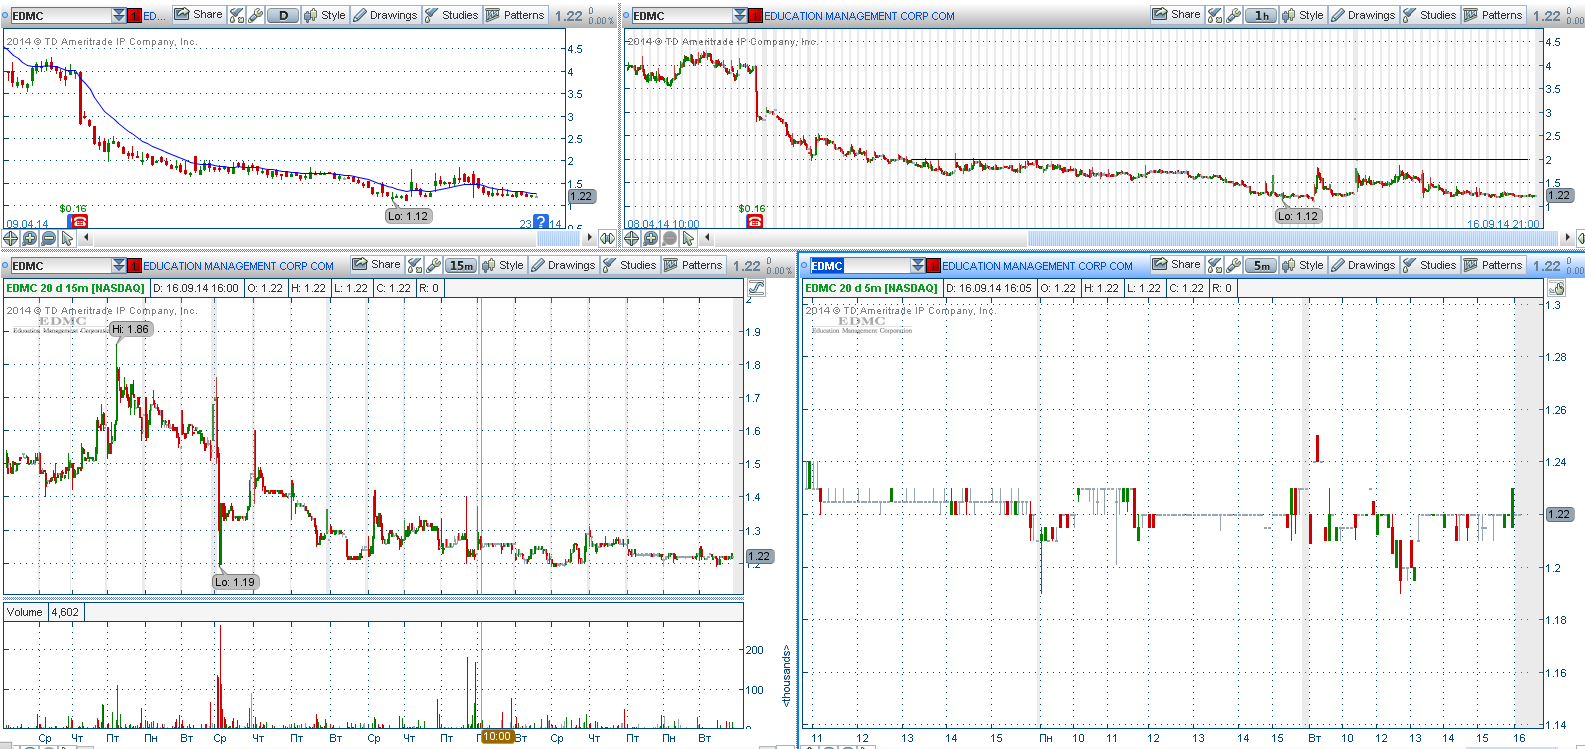Open Patterns in 1h chart panel
Screen dimensions: 1585x749
[1493, 15]
